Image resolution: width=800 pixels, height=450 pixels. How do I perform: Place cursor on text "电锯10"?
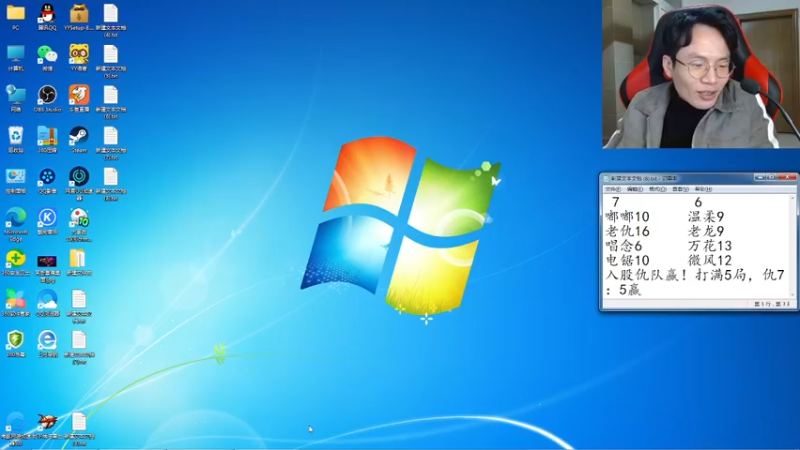(x=627, y=260)
